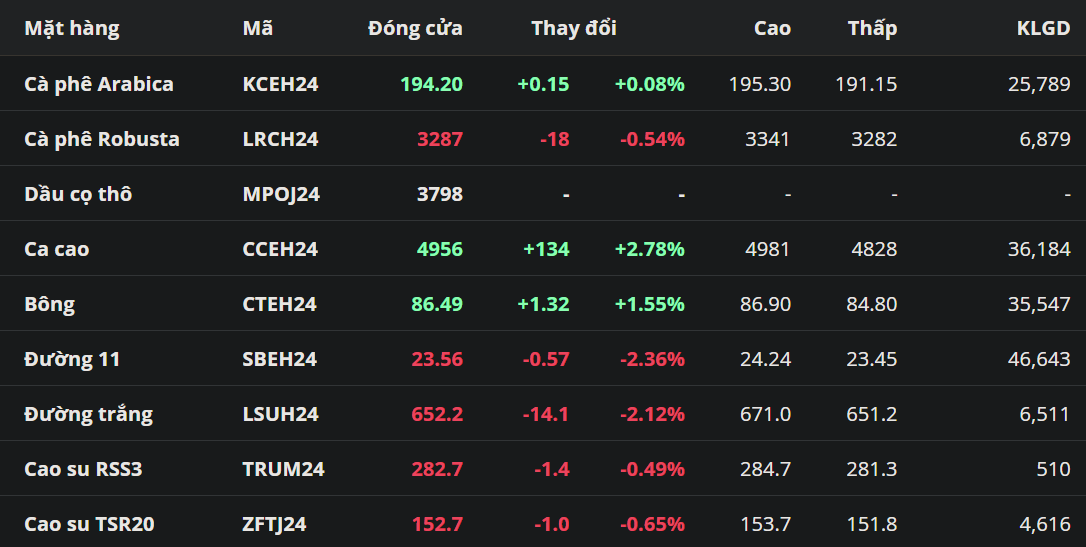The width and height of the screenshot is (1086, 547).
Task: Click the 'Cao su TSR20' commodity name
Action: [89, 524]
